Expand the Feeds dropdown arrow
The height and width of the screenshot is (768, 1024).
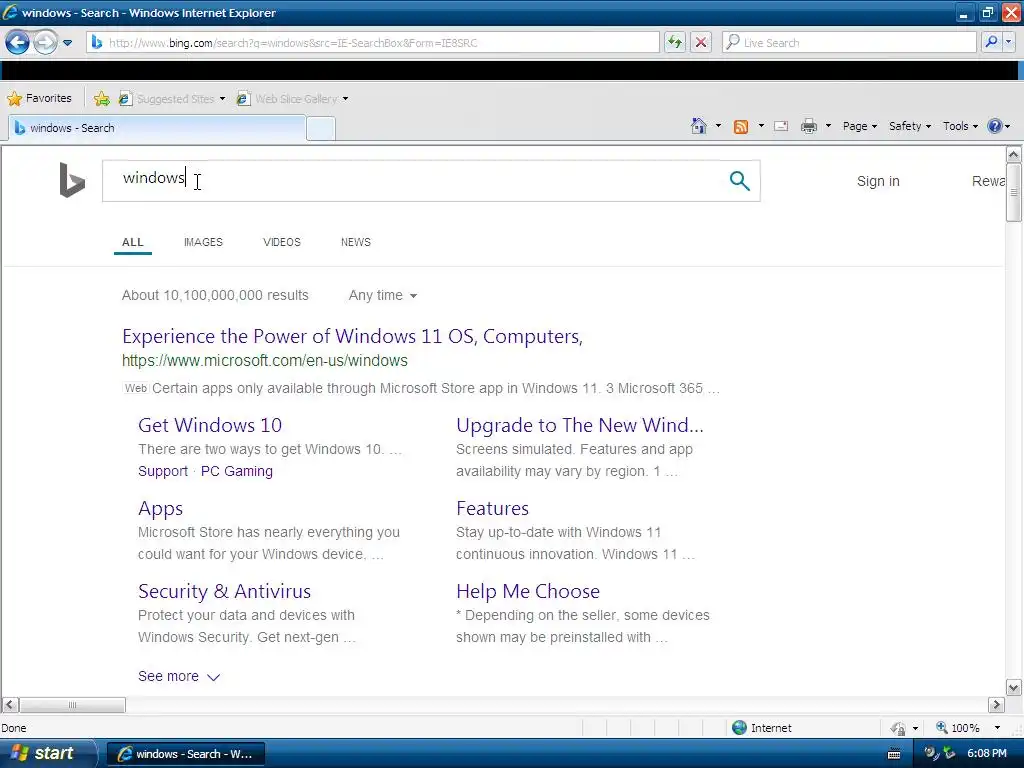[x=761, y=126]
